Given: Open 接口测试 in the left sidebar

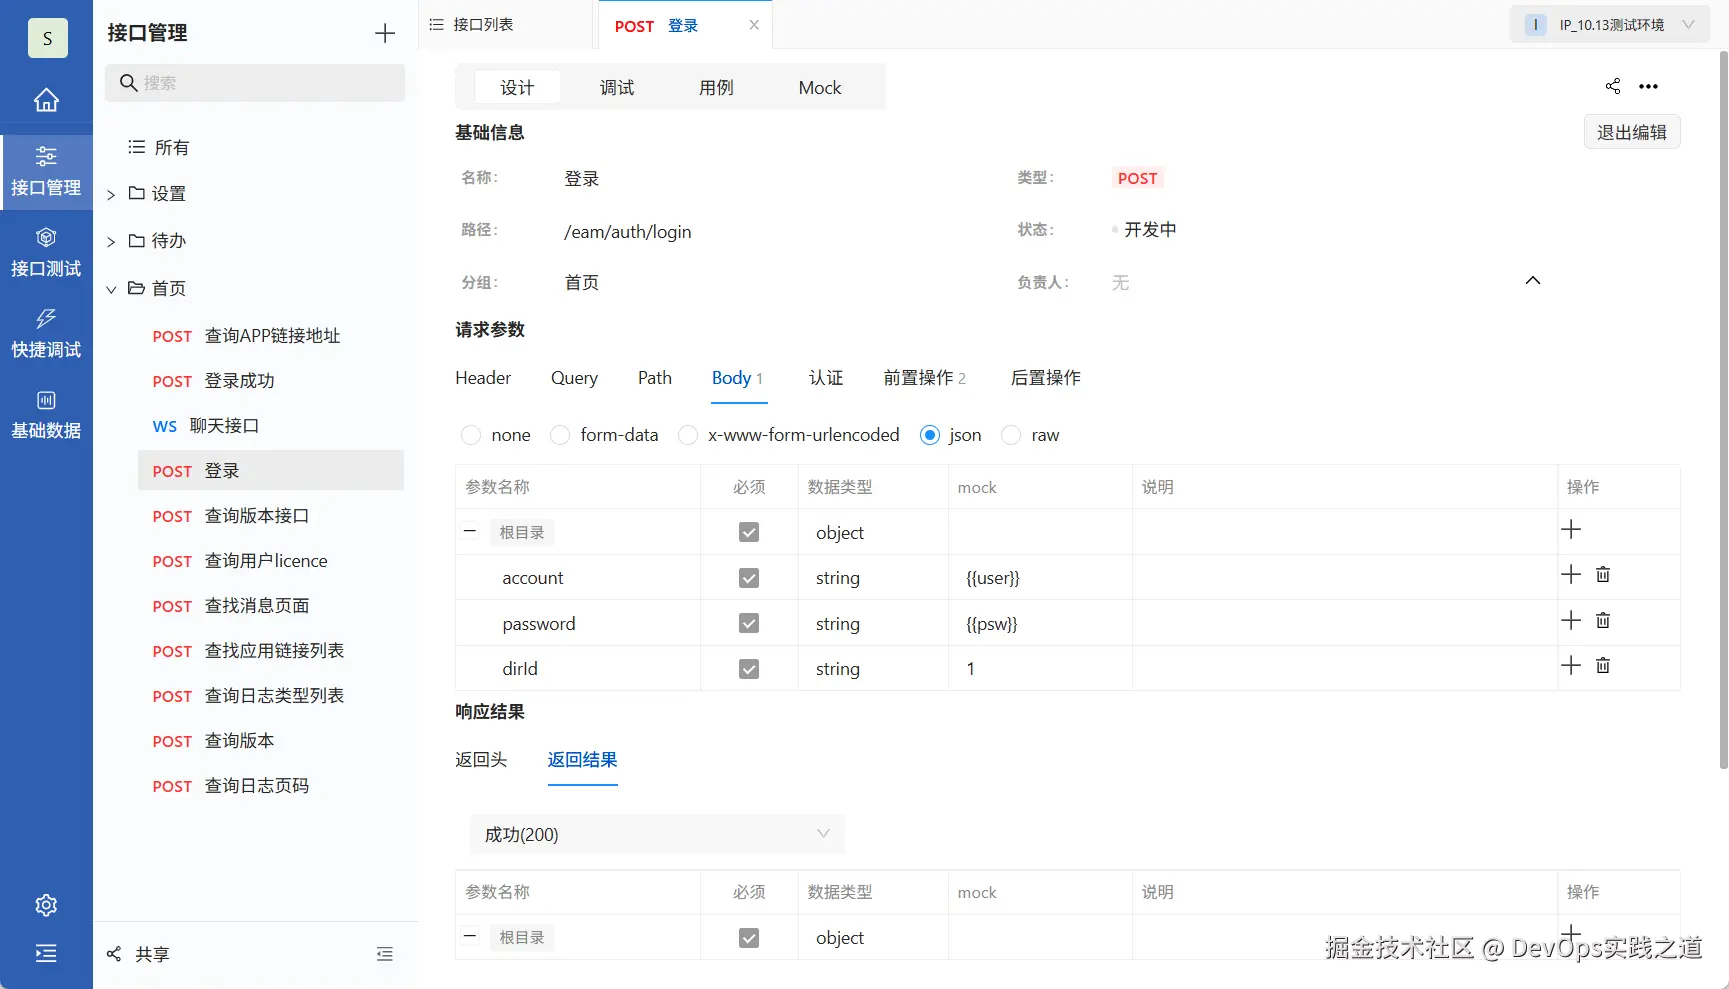Looking at the screenshot, I should pyautogui.click(x=46, y=253).
